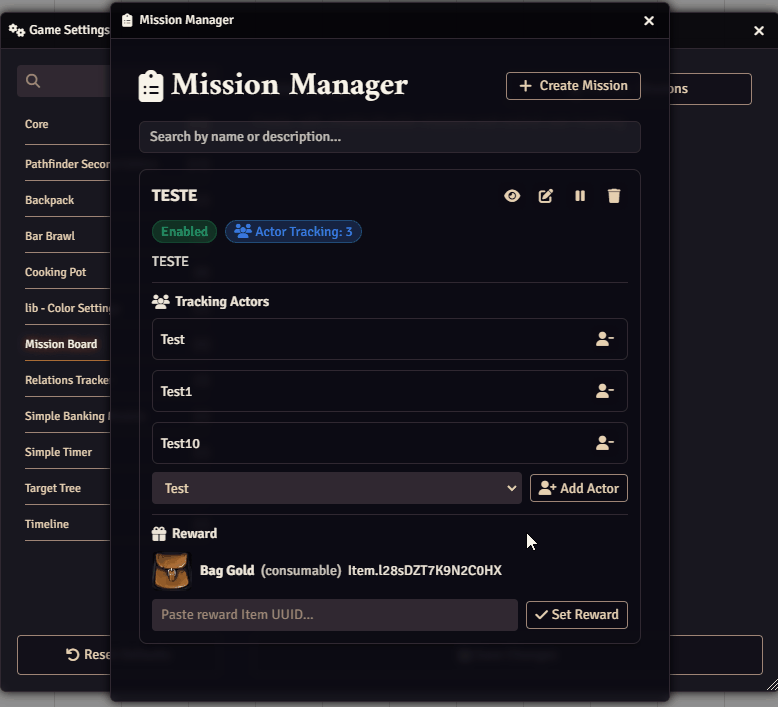Viewport: 778px width, 707px height.
Task: Focus the Search by name or description field
Action: pyautogui.click(x=389, y=137)
